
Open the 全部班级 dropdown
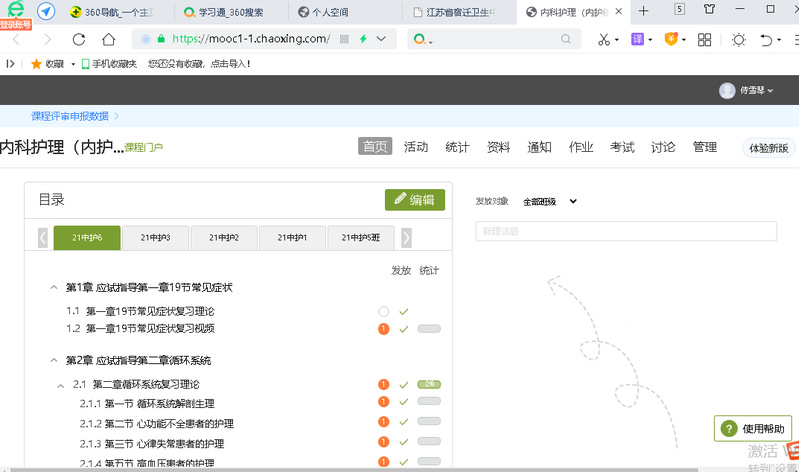pyautogui.click(x=550, y=201)
